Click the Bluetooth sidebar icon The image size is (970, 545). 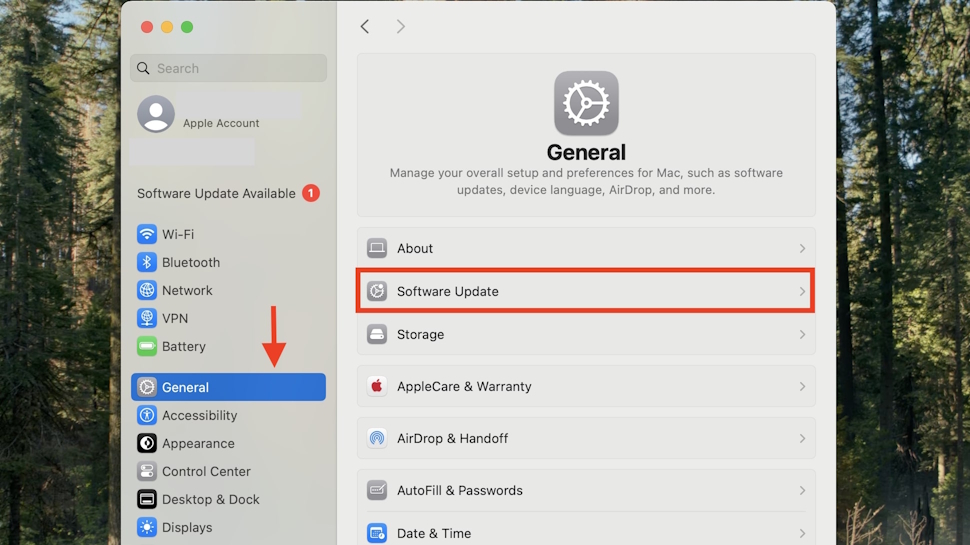click(x=147, y=262)
